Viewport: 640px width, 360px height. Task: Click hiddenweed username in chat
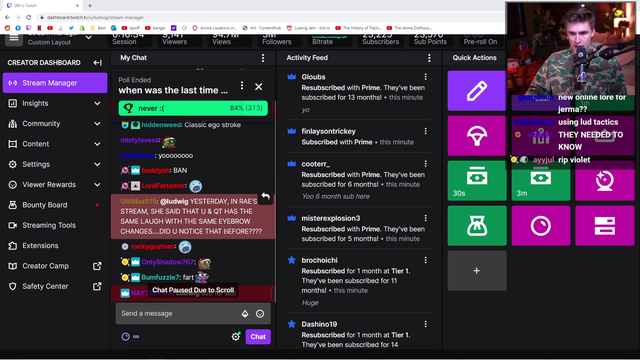[162, 125]
